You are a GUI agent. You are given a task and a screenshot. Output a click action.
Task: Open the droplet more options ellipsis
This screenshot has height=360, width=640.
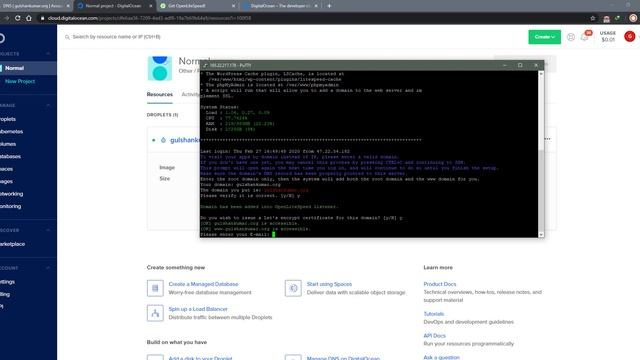[547, 139]
